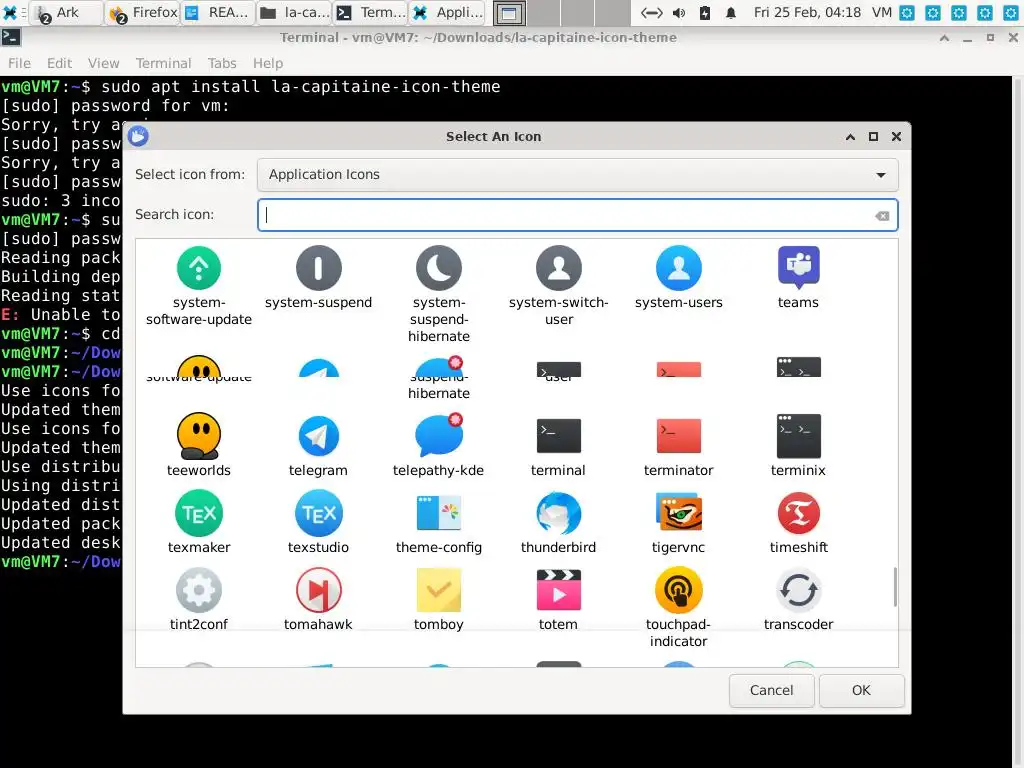Select the tint2conf gear icon
The height and width of the screenshot is (768, 1024).
(199, 590)
